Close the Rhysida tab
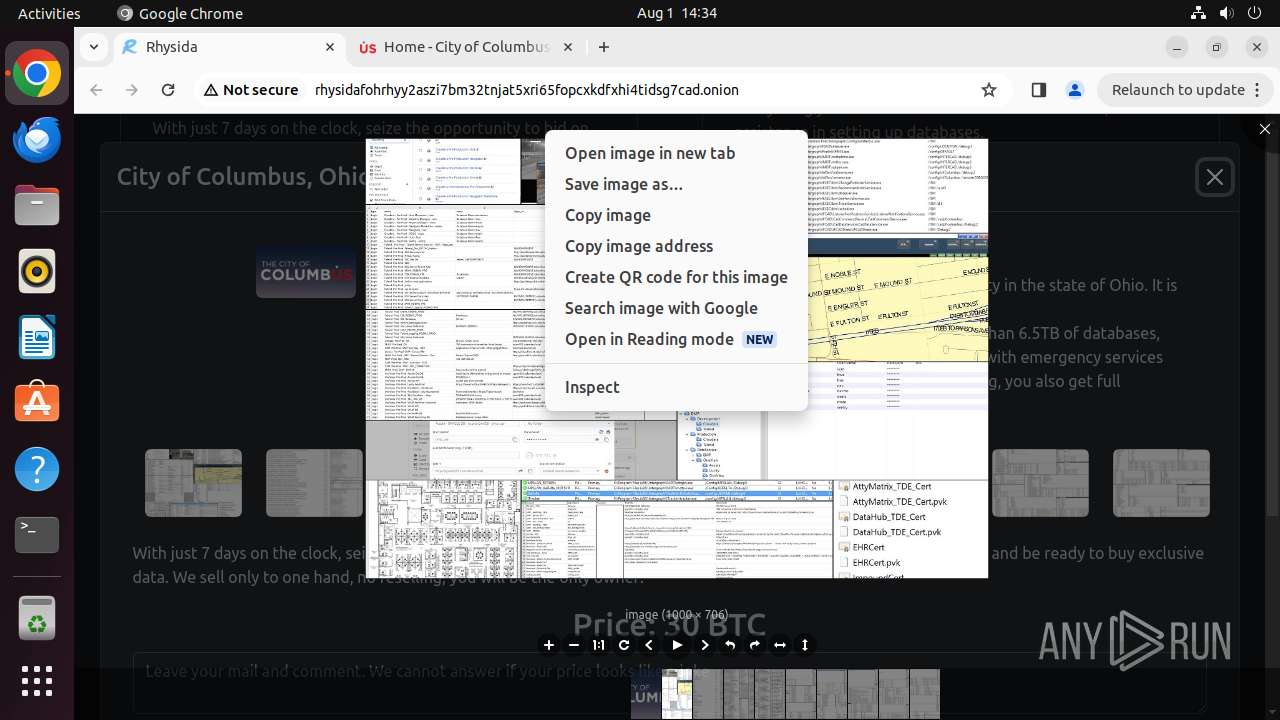This screenshot has height=720, width=1280. tap(330, 47)
